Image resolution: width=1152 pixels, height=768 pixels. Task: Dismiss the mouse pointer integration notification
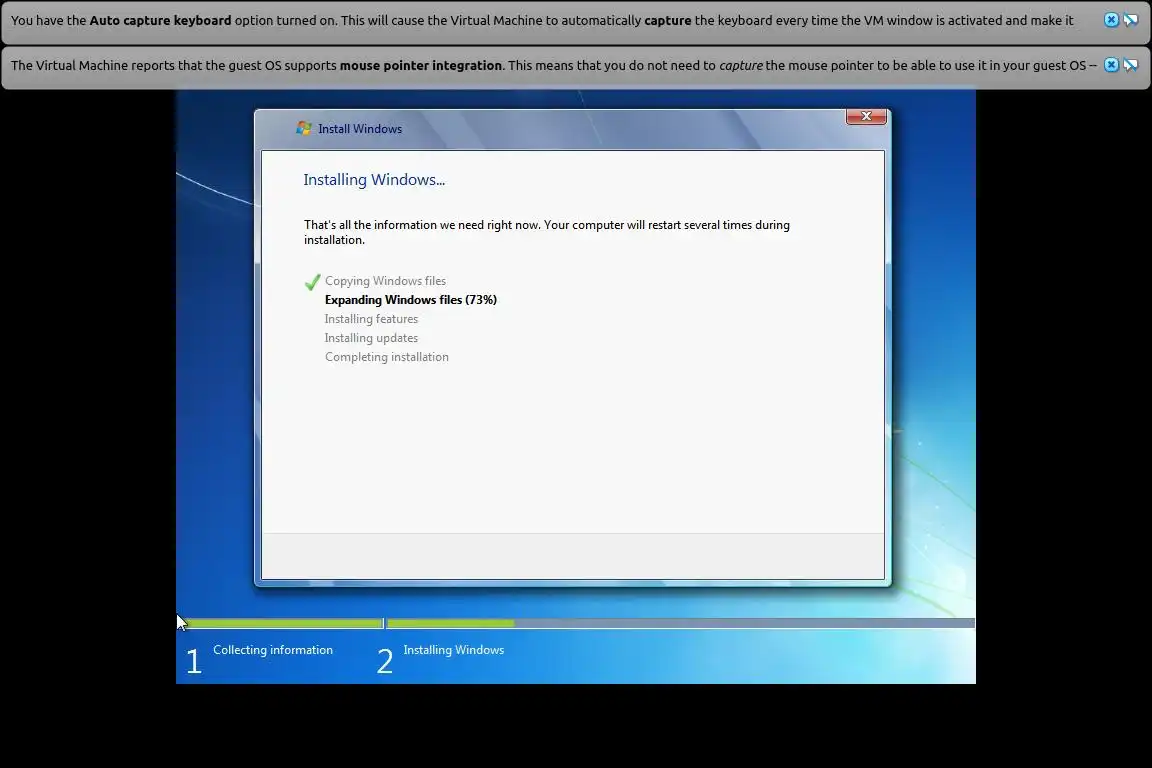(x=1111, y=65)
